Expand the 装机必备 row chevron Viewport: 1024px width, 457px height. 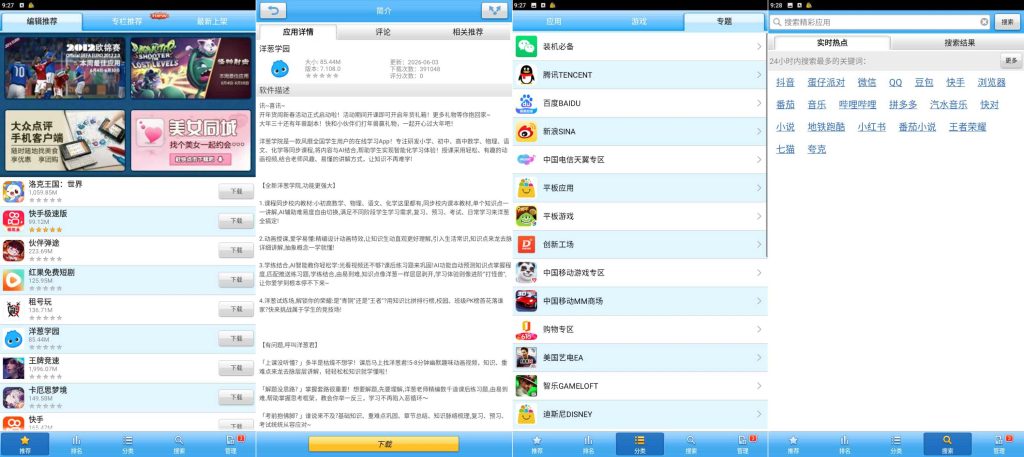[x=759, y=46]
